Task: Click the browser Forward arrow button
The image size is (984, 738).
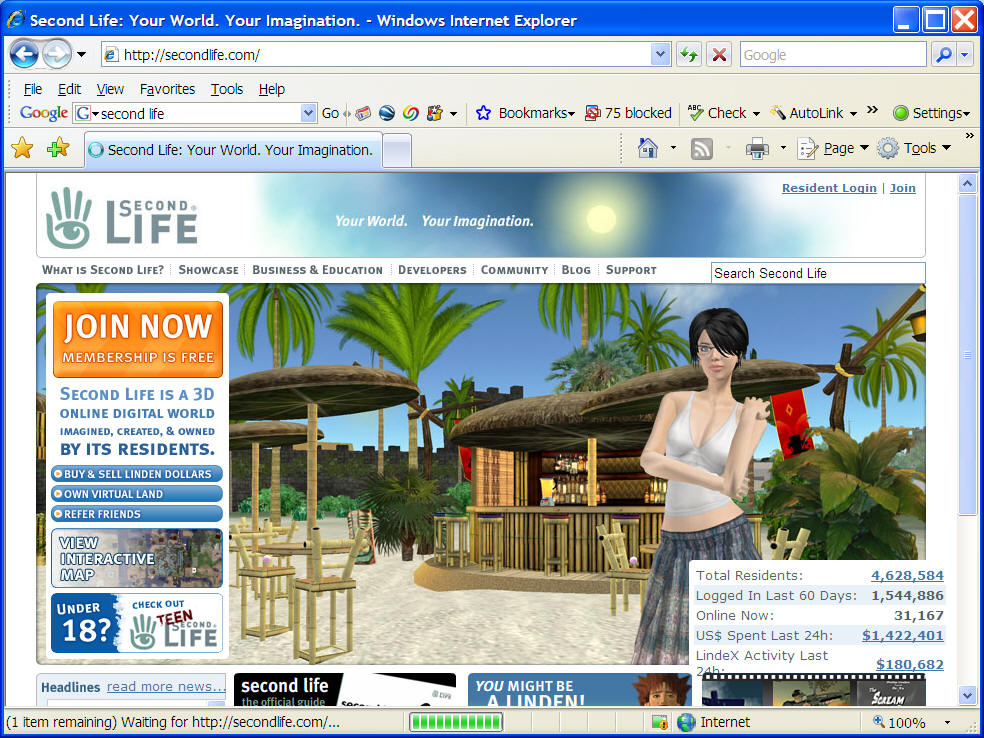Action: pos(57,54)
